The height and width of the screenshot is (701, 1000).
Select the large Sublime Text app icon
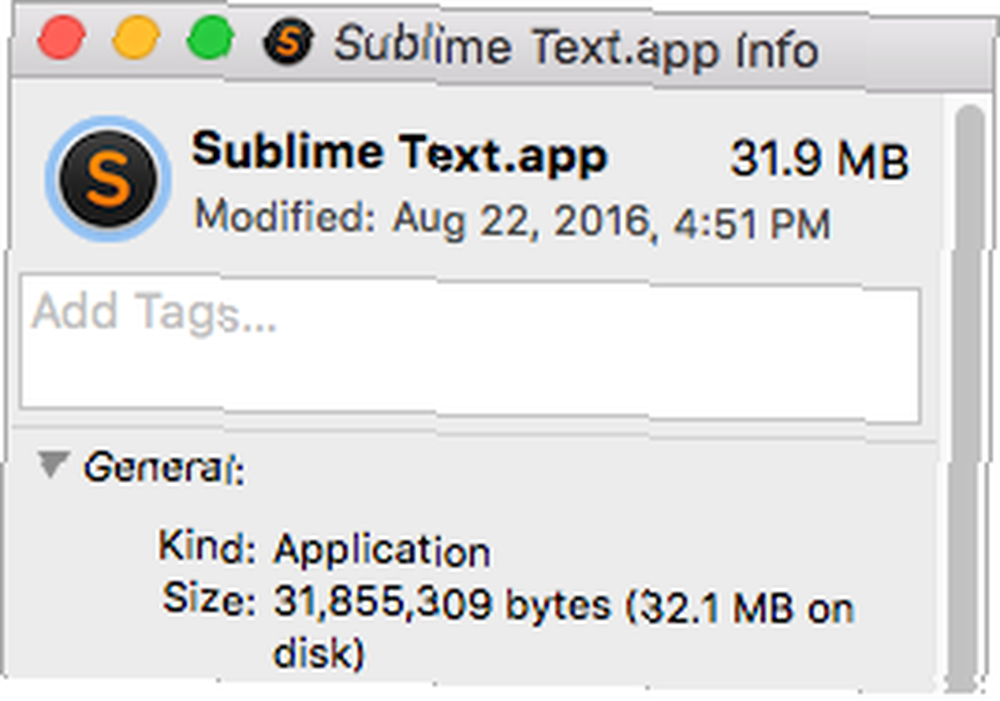tap(108, 179)
